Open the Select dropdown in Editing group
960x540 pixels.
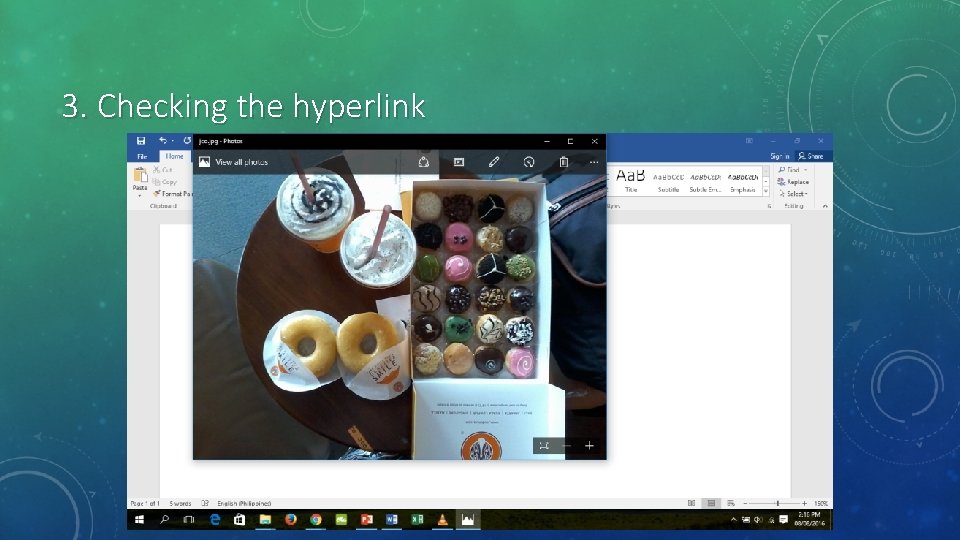tap(793, 193)
